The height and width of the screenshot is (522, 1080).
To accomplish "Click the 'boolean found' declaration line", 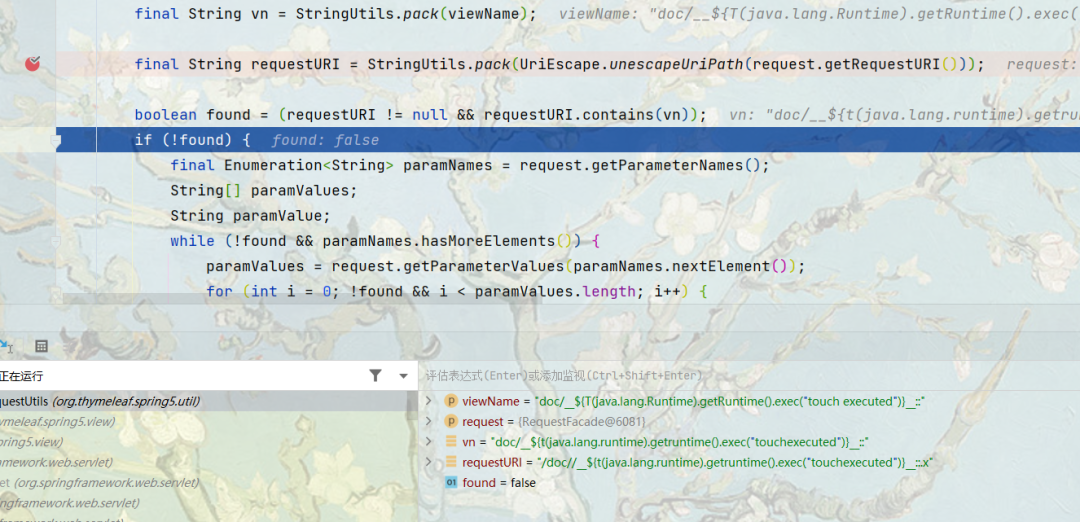I will [421, 115].
